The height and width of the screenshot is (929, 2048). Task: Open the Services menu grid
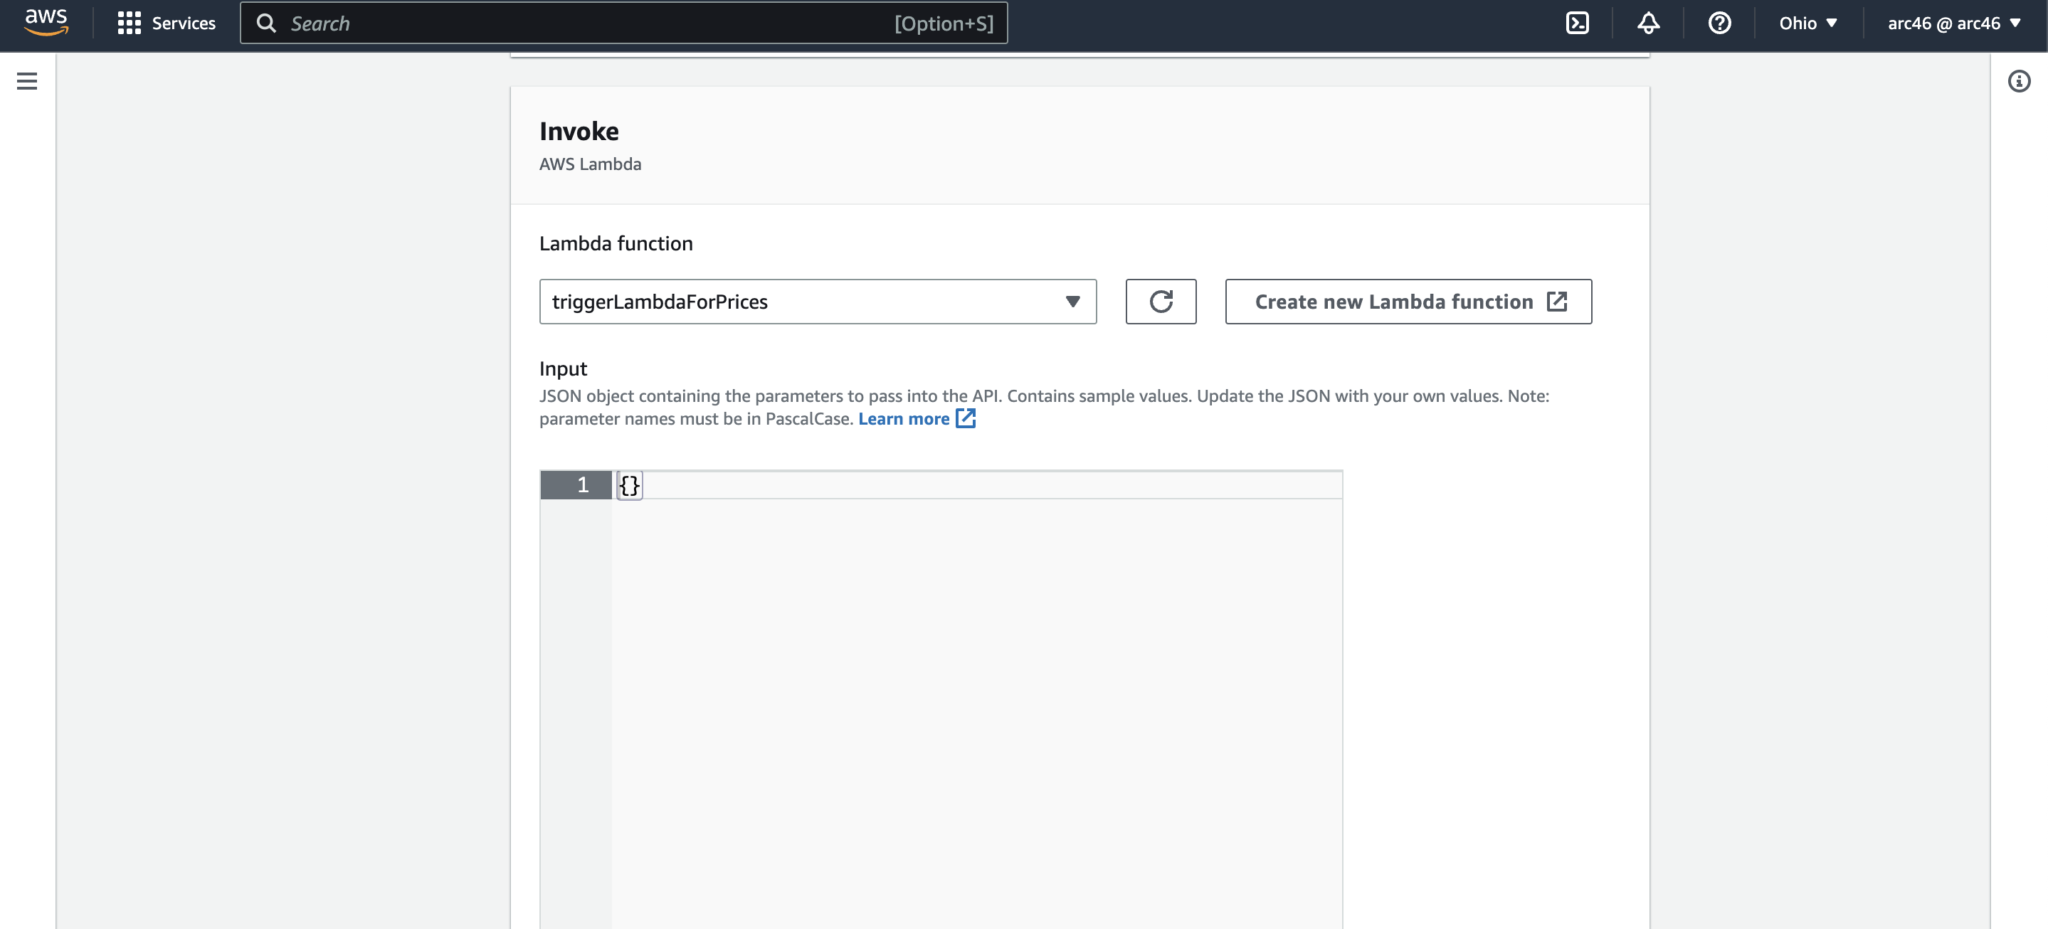tap(166, 22)
